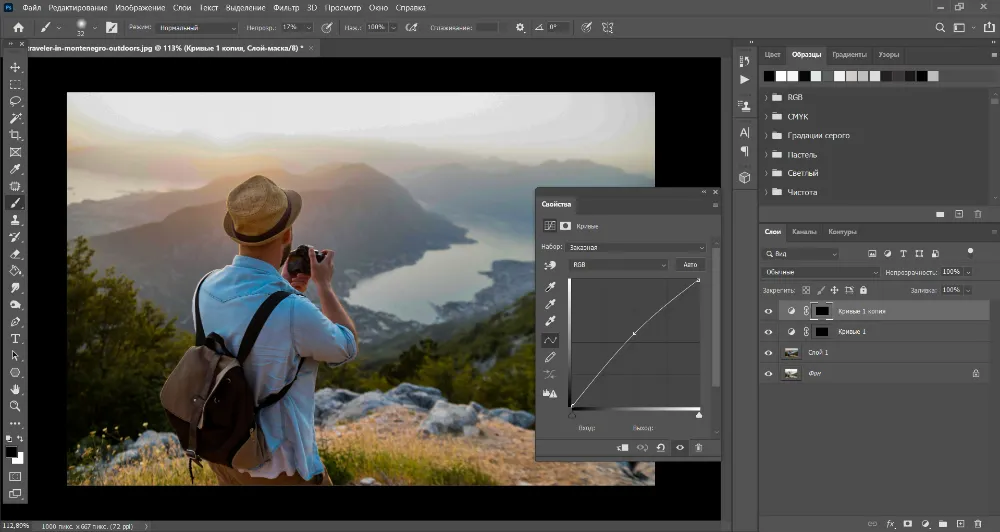The image size is (1000, 532).
Task: Select the Horizontal Type tool
Action: [x=15, y=339]
